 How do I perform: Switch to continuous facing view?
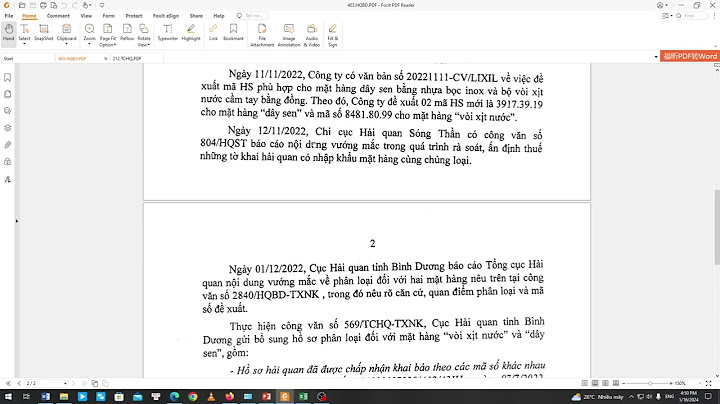point(616,383)
